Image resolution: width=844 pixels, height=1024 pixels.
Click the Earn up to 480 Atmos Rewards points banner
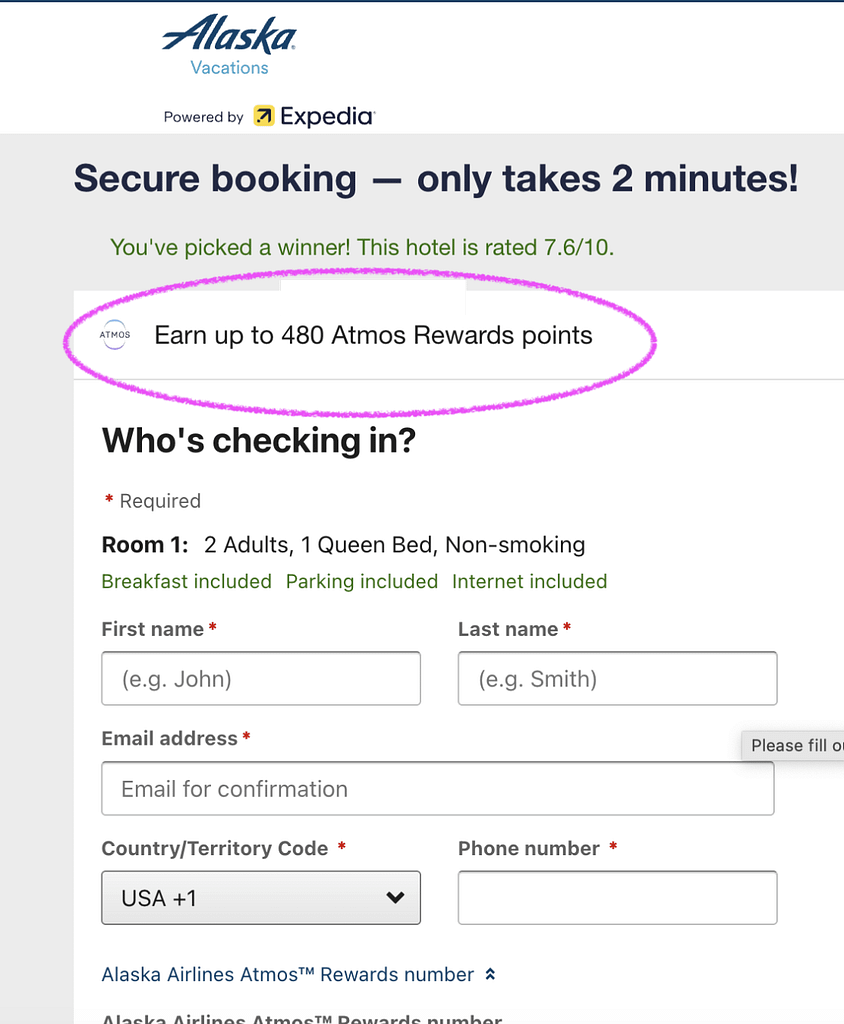373,335
